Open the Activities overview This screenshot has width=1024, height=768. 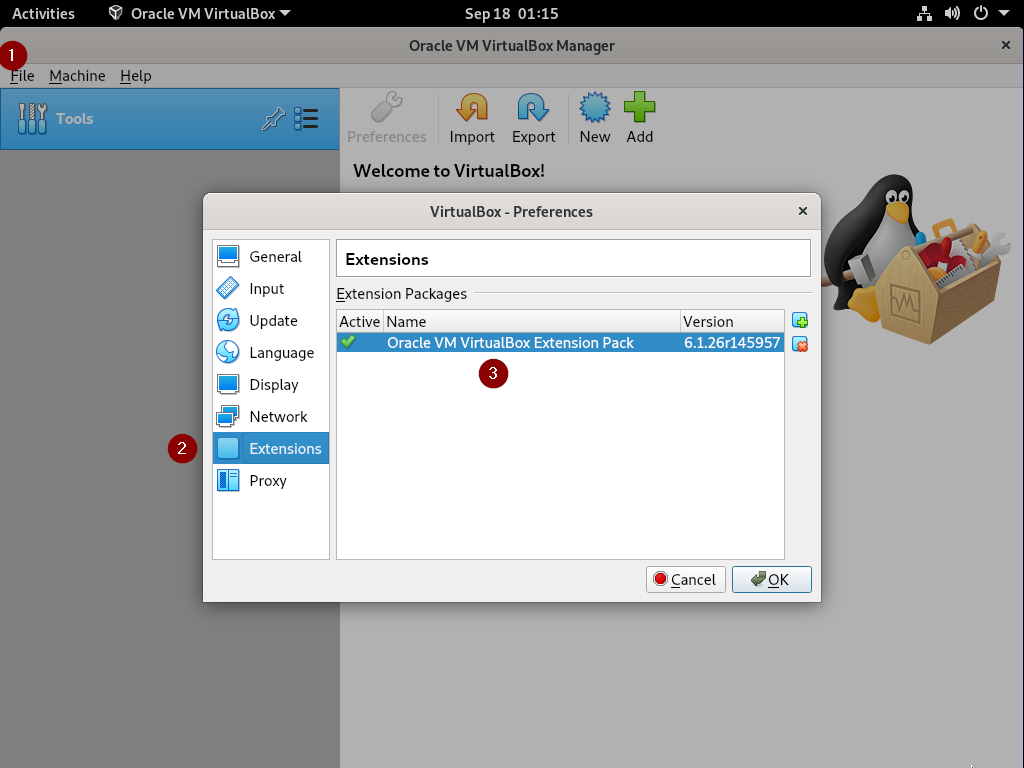coord(43,14)
